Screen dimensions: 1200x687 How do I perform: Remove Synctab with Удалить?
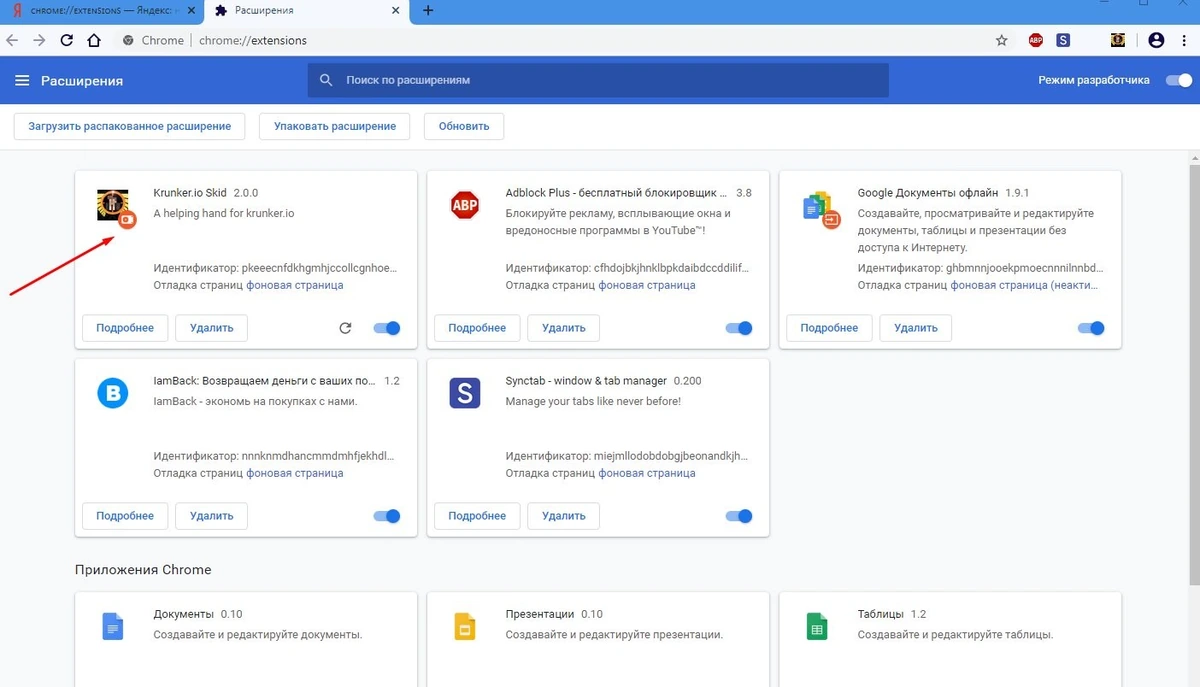pos(563,516)
